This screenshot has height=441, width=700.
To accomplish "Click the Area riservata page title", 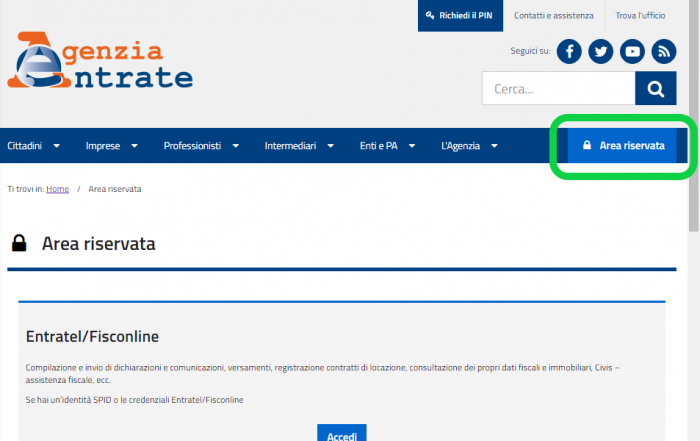I will (x=99, y=244).
